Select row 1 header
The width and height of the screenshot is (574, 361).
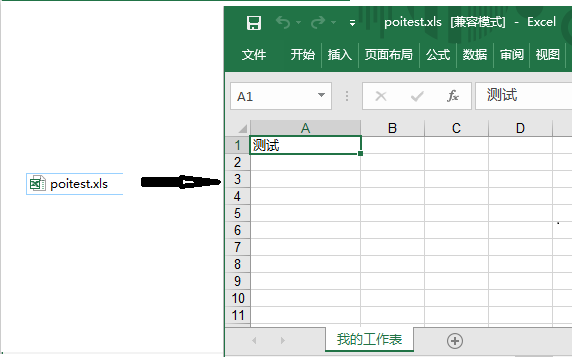(x=238, y=145)
